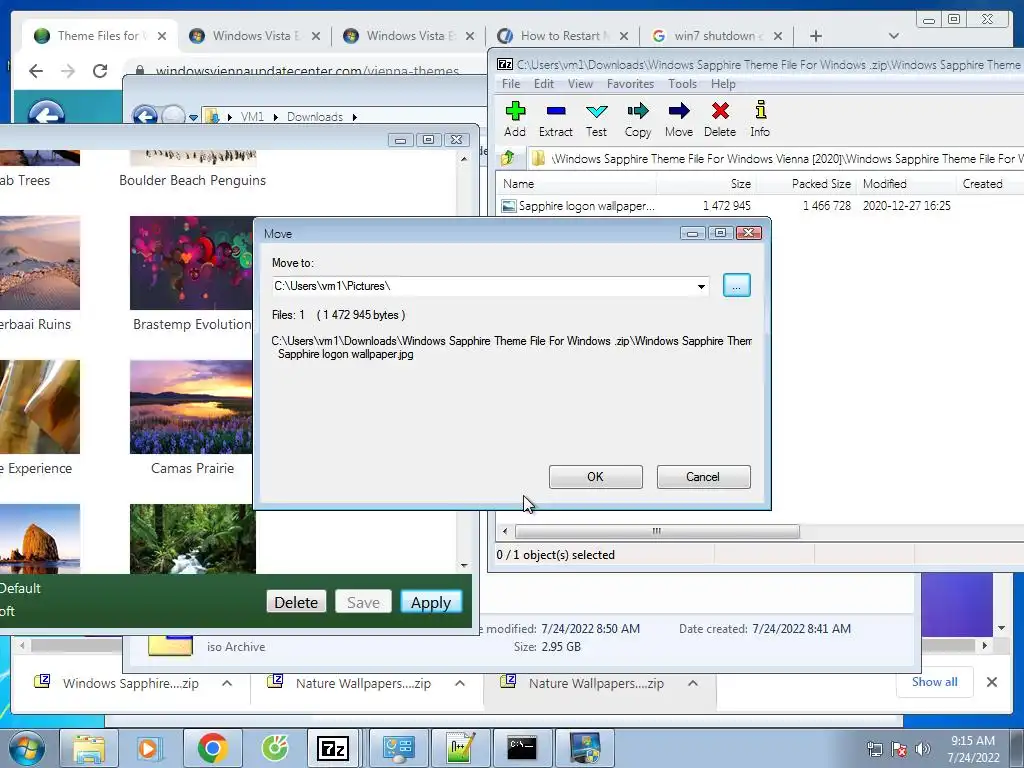Open the Favorites menu in 7-Zip
The height and width of the screenshot is (768, 1024).
630,84
